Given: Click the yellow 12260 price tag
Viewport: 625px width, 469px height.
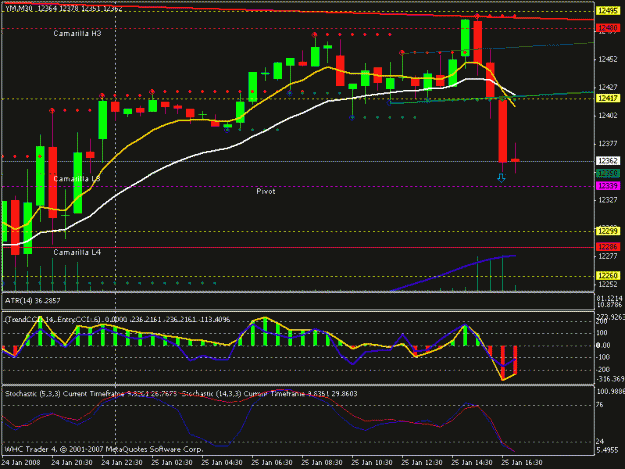Looking at the screenshot, I should click(x=608, y=275).
